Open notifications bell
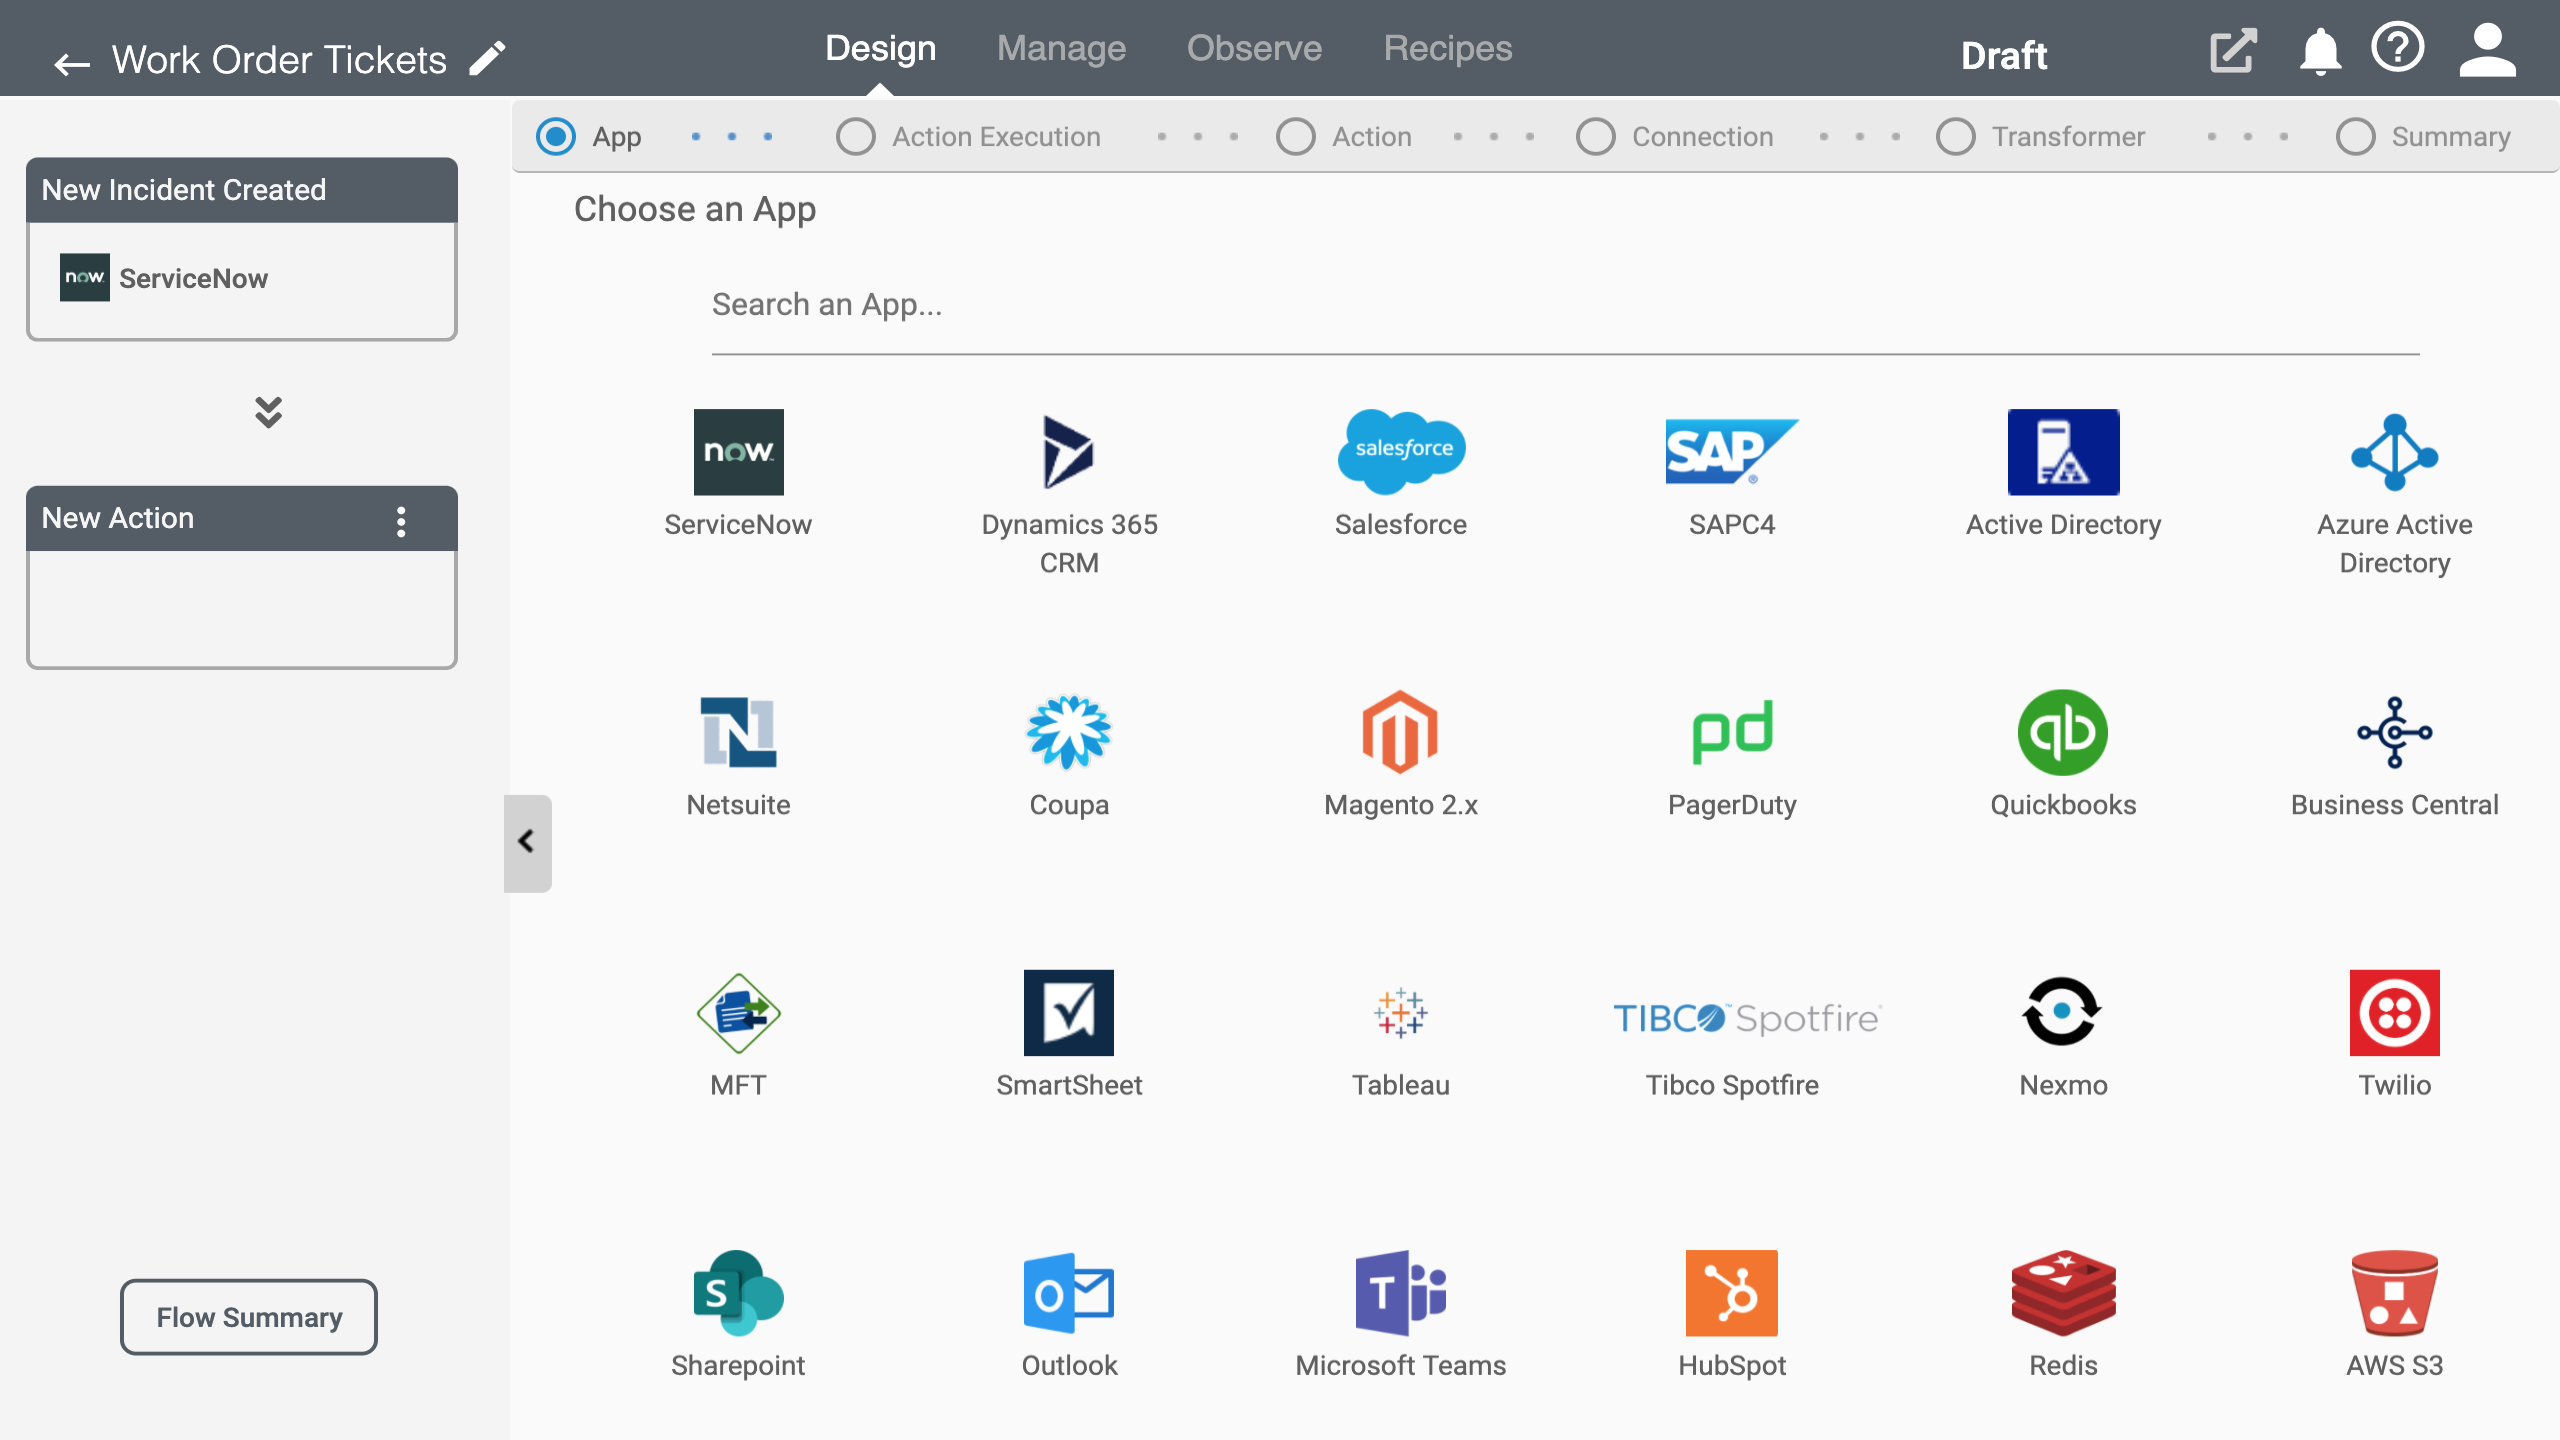Viewport: 2560px width, 1440px height. click(x=2320, y=51)
